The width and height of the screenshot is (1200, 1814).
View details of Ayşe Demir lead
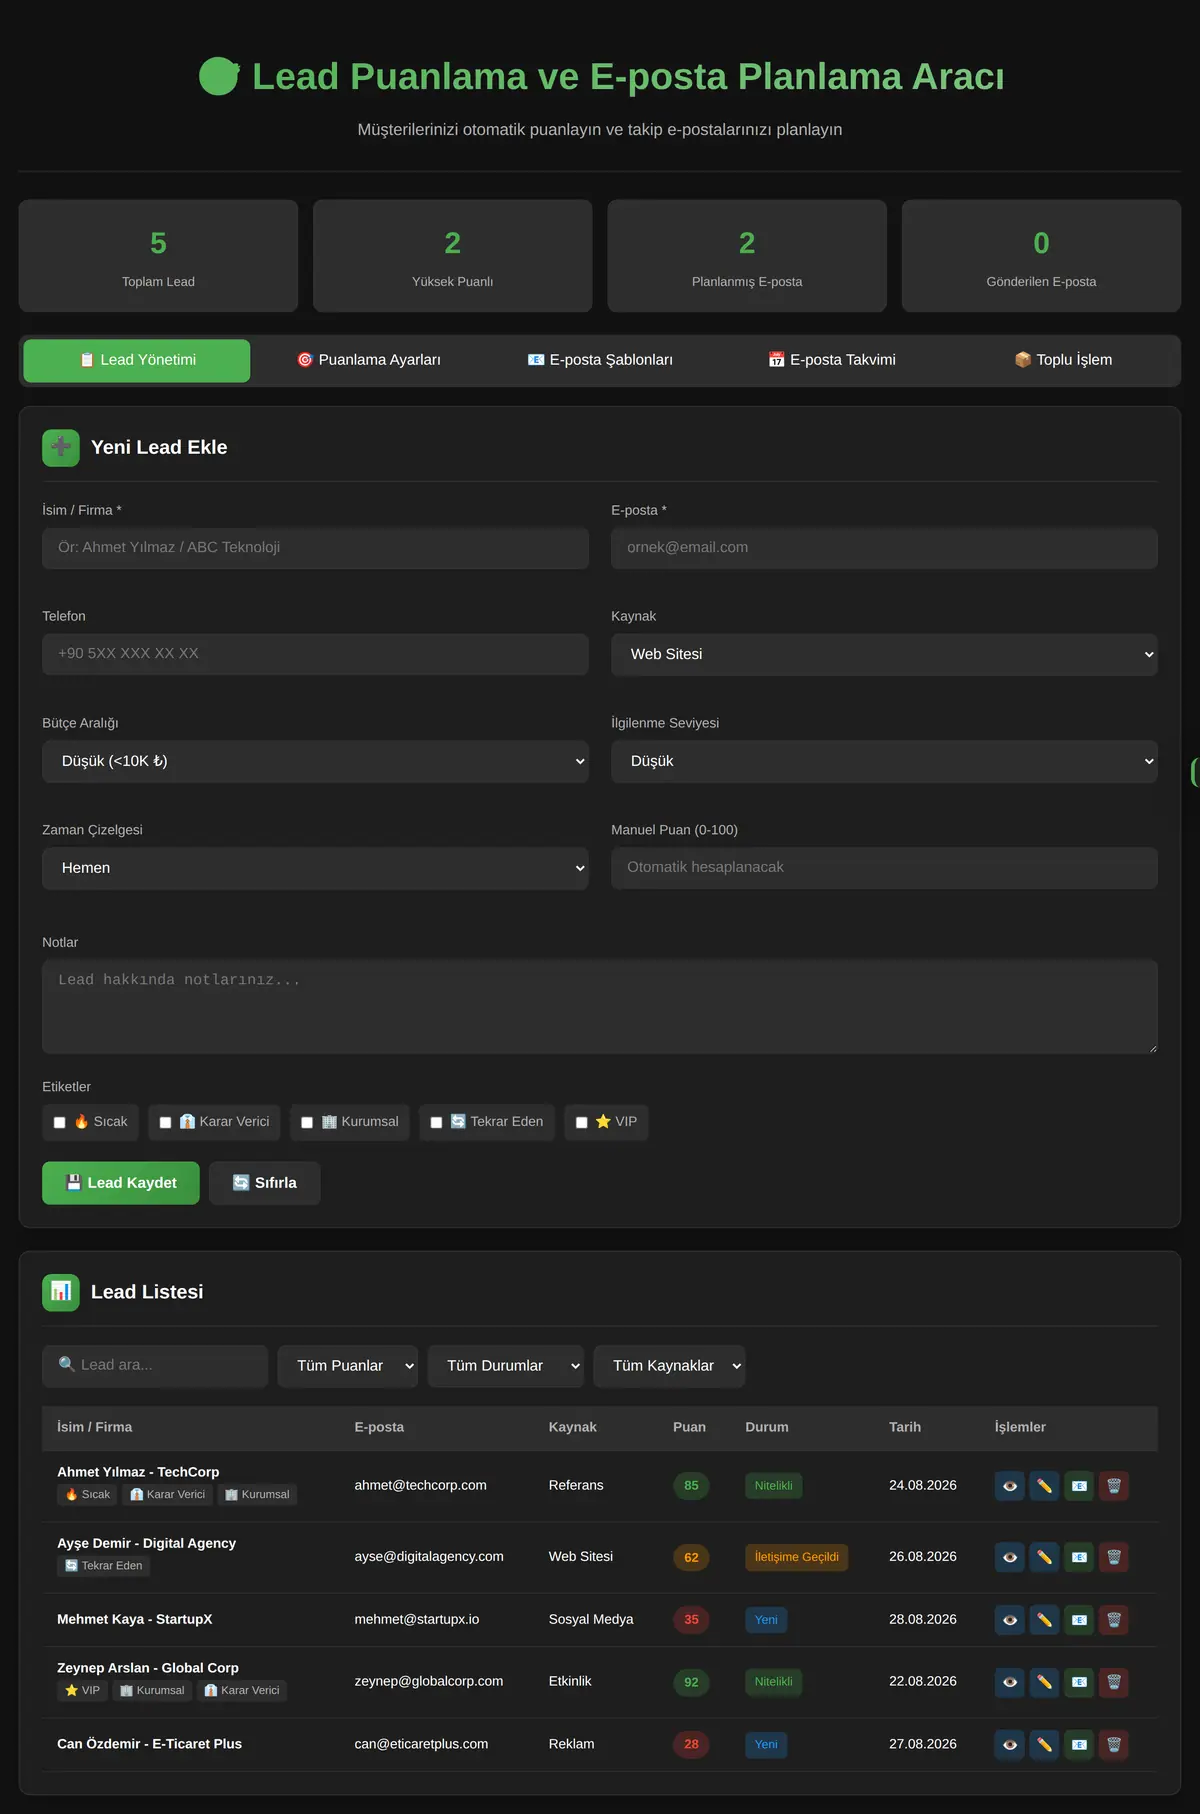pyautogui.click(x=1010, y=1557)
